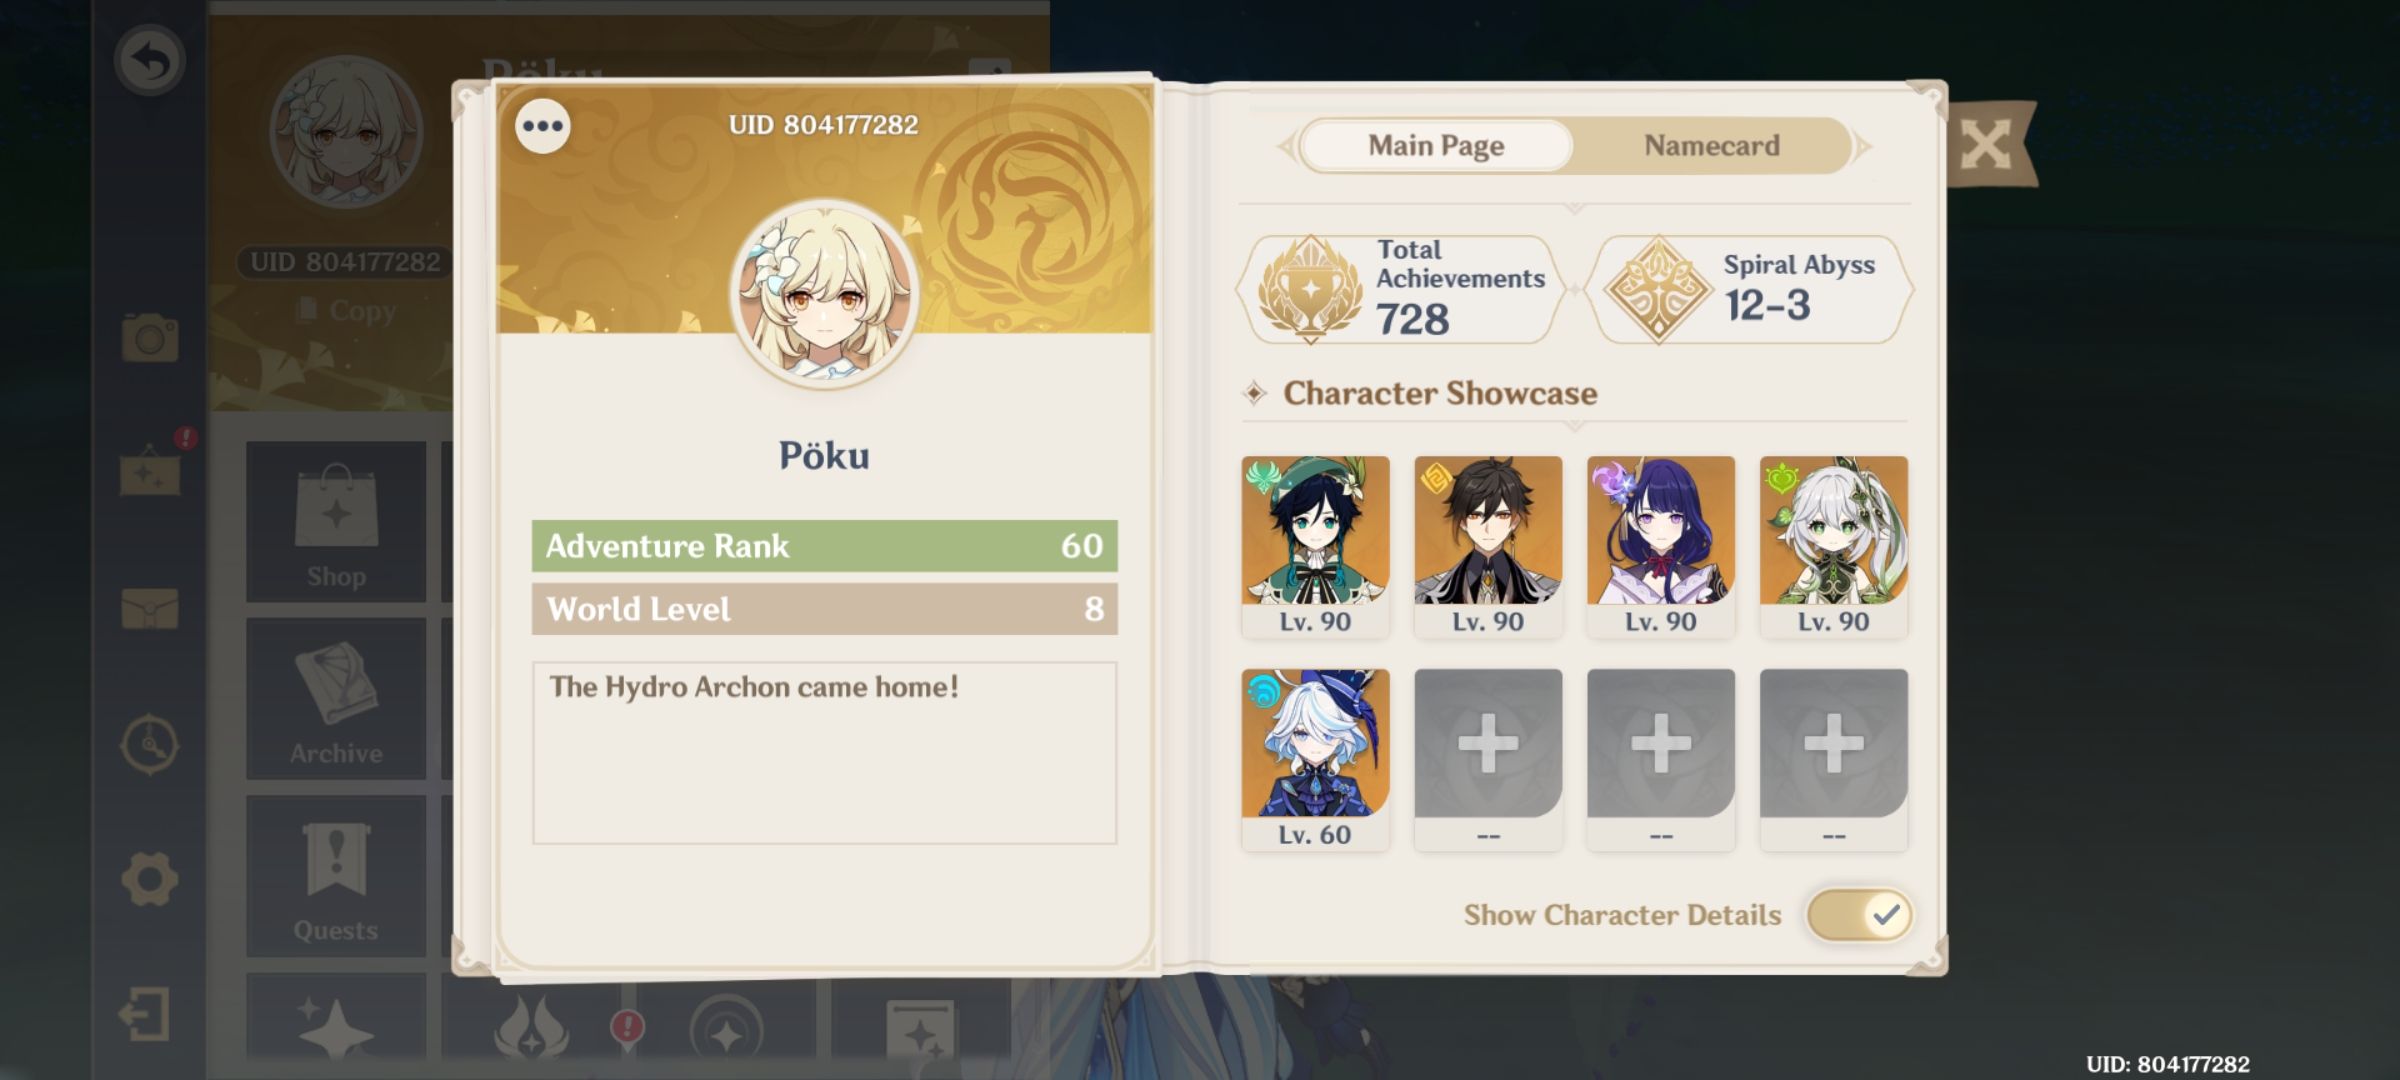Open the mail envelope icon in sidebar
This screenshot has width=2400, height=1080.
click(150, 608)
